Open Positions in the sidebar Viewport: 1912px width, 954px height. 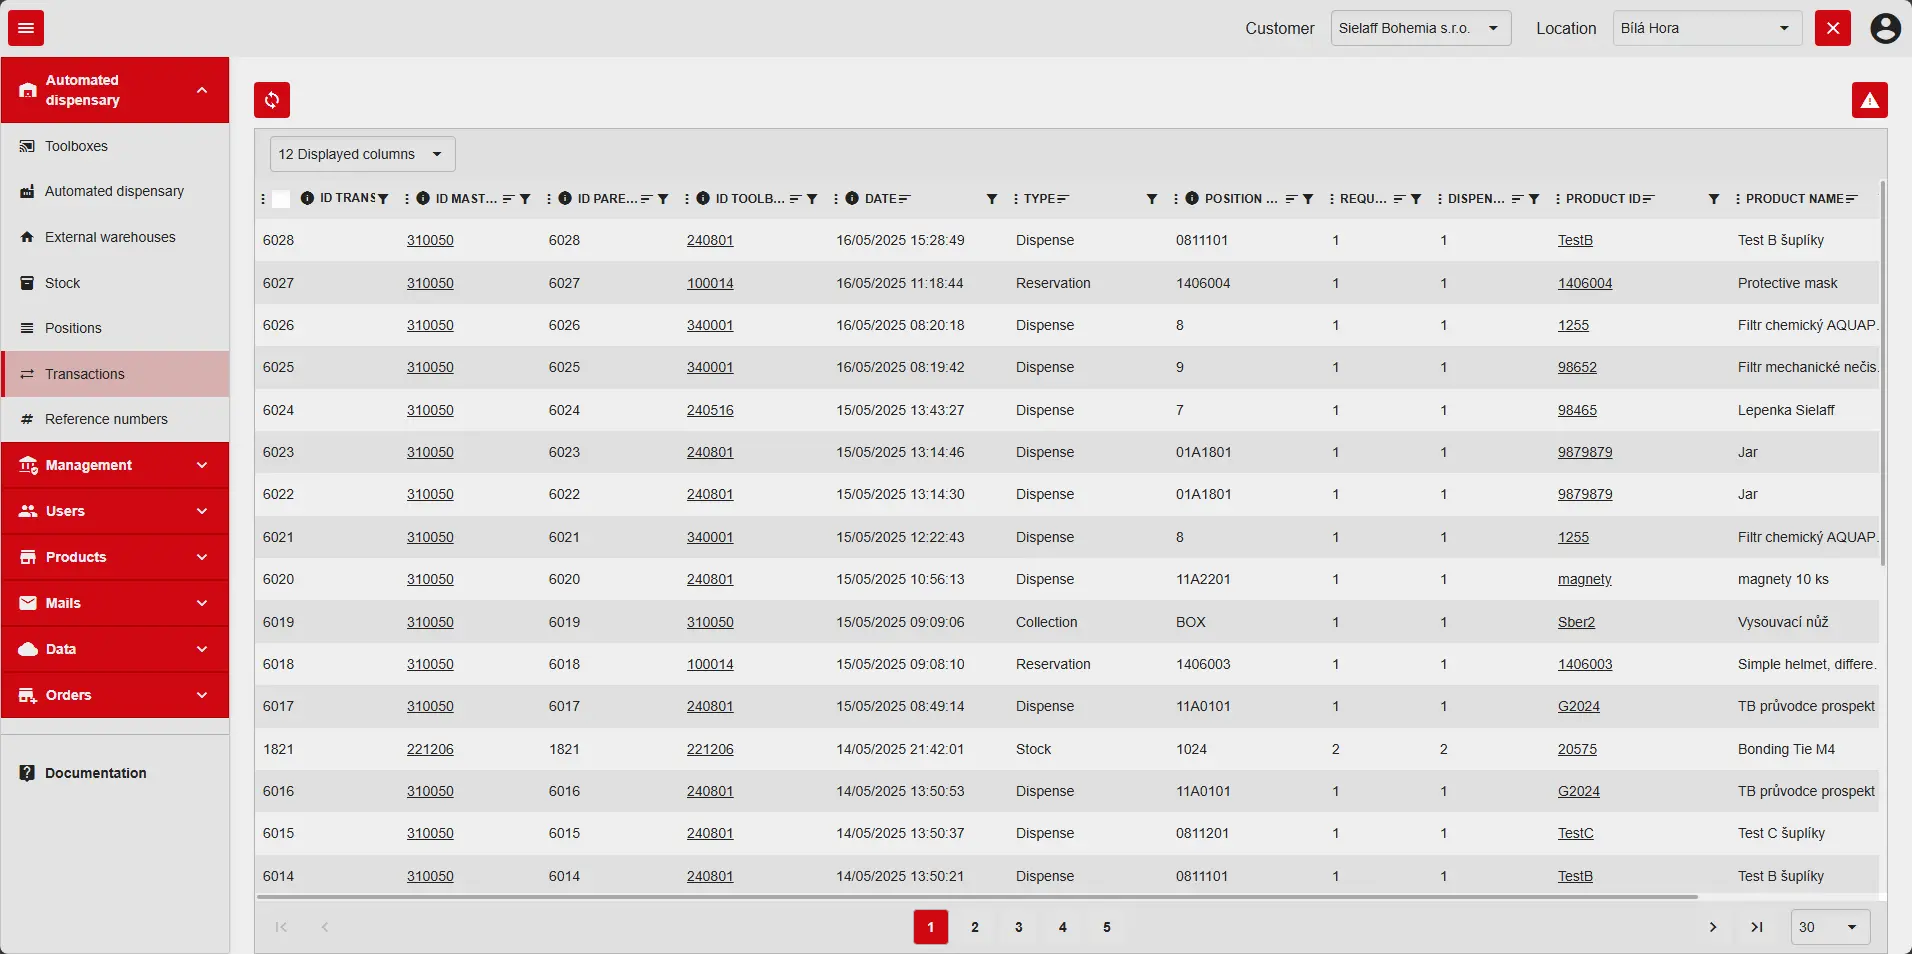click(x=73, y=328)
